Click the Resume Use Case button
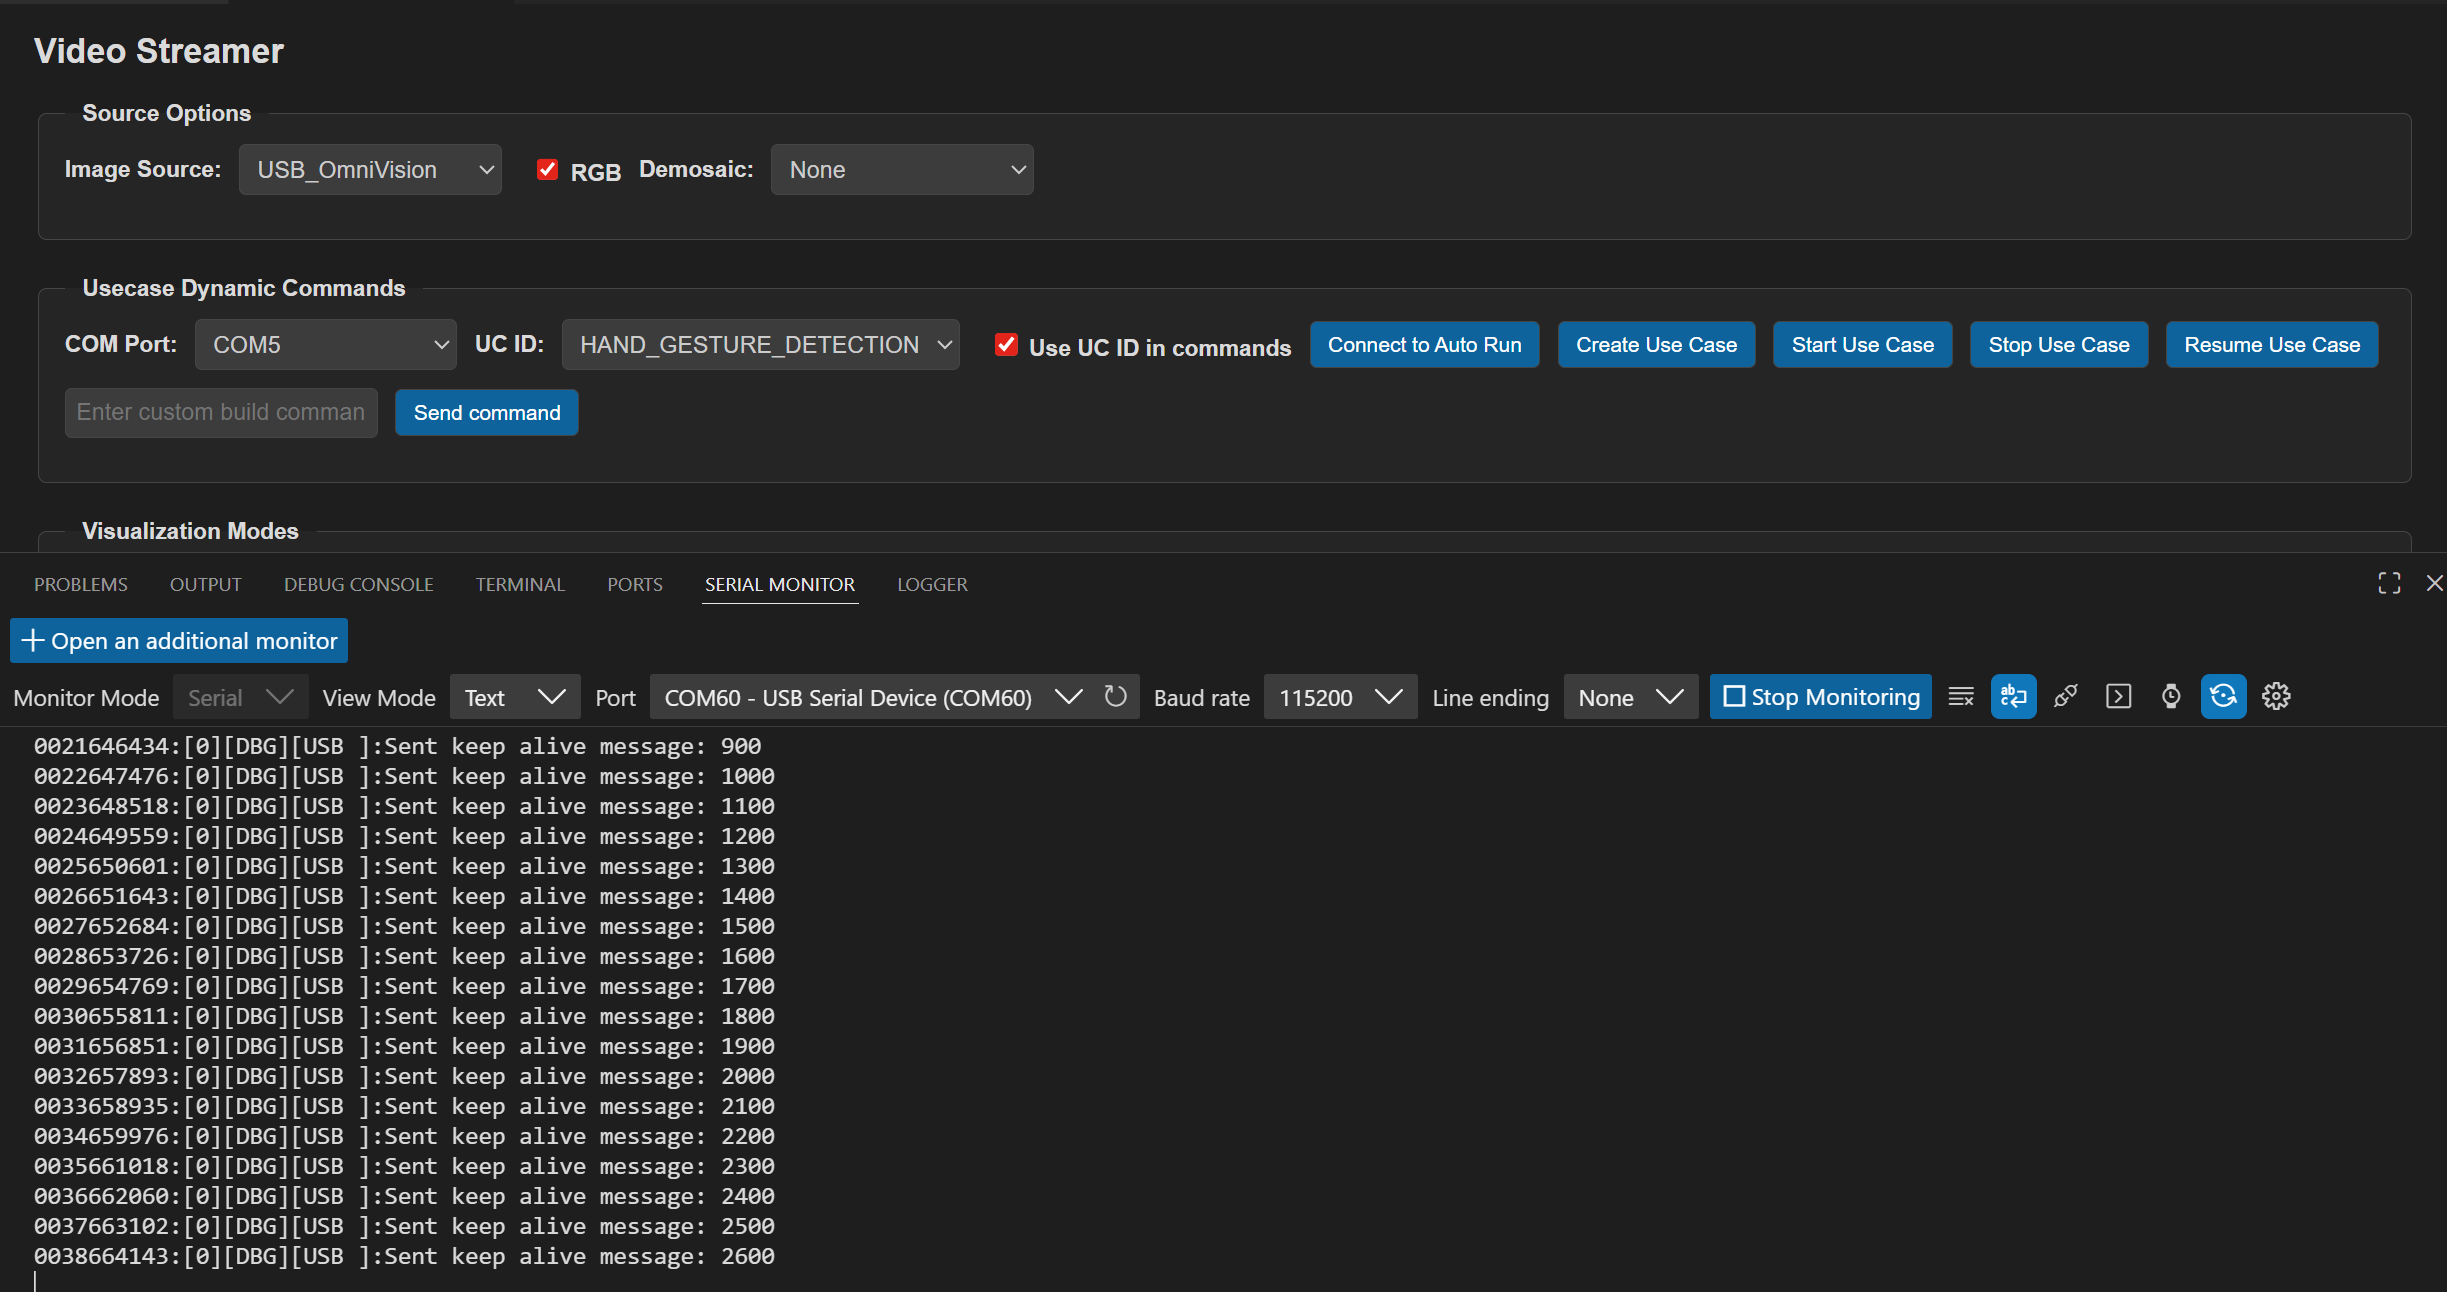The height and width of the screenshot is (1292, 2447). point(2272,345)
